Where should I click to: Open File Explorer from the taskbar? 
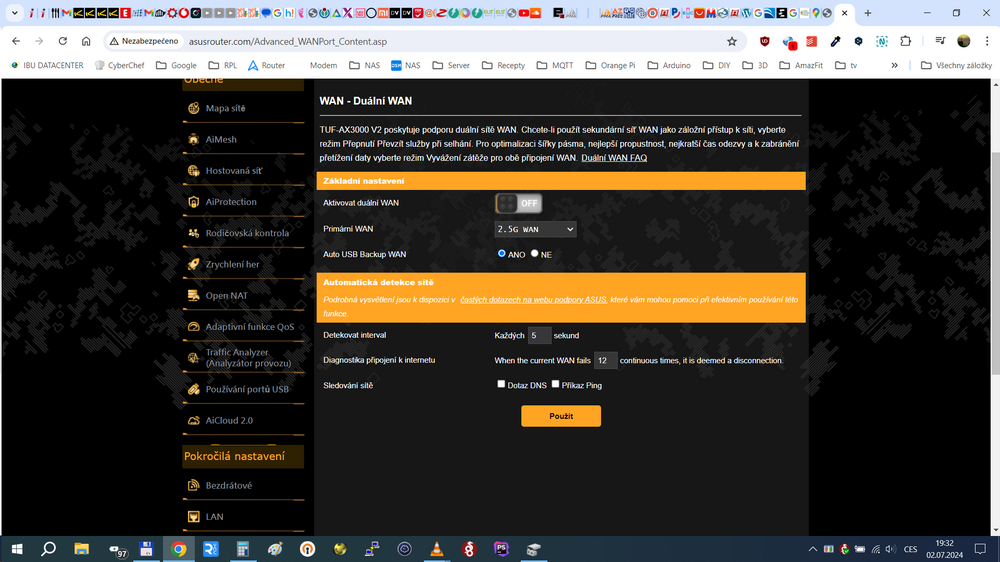point(81,549)
